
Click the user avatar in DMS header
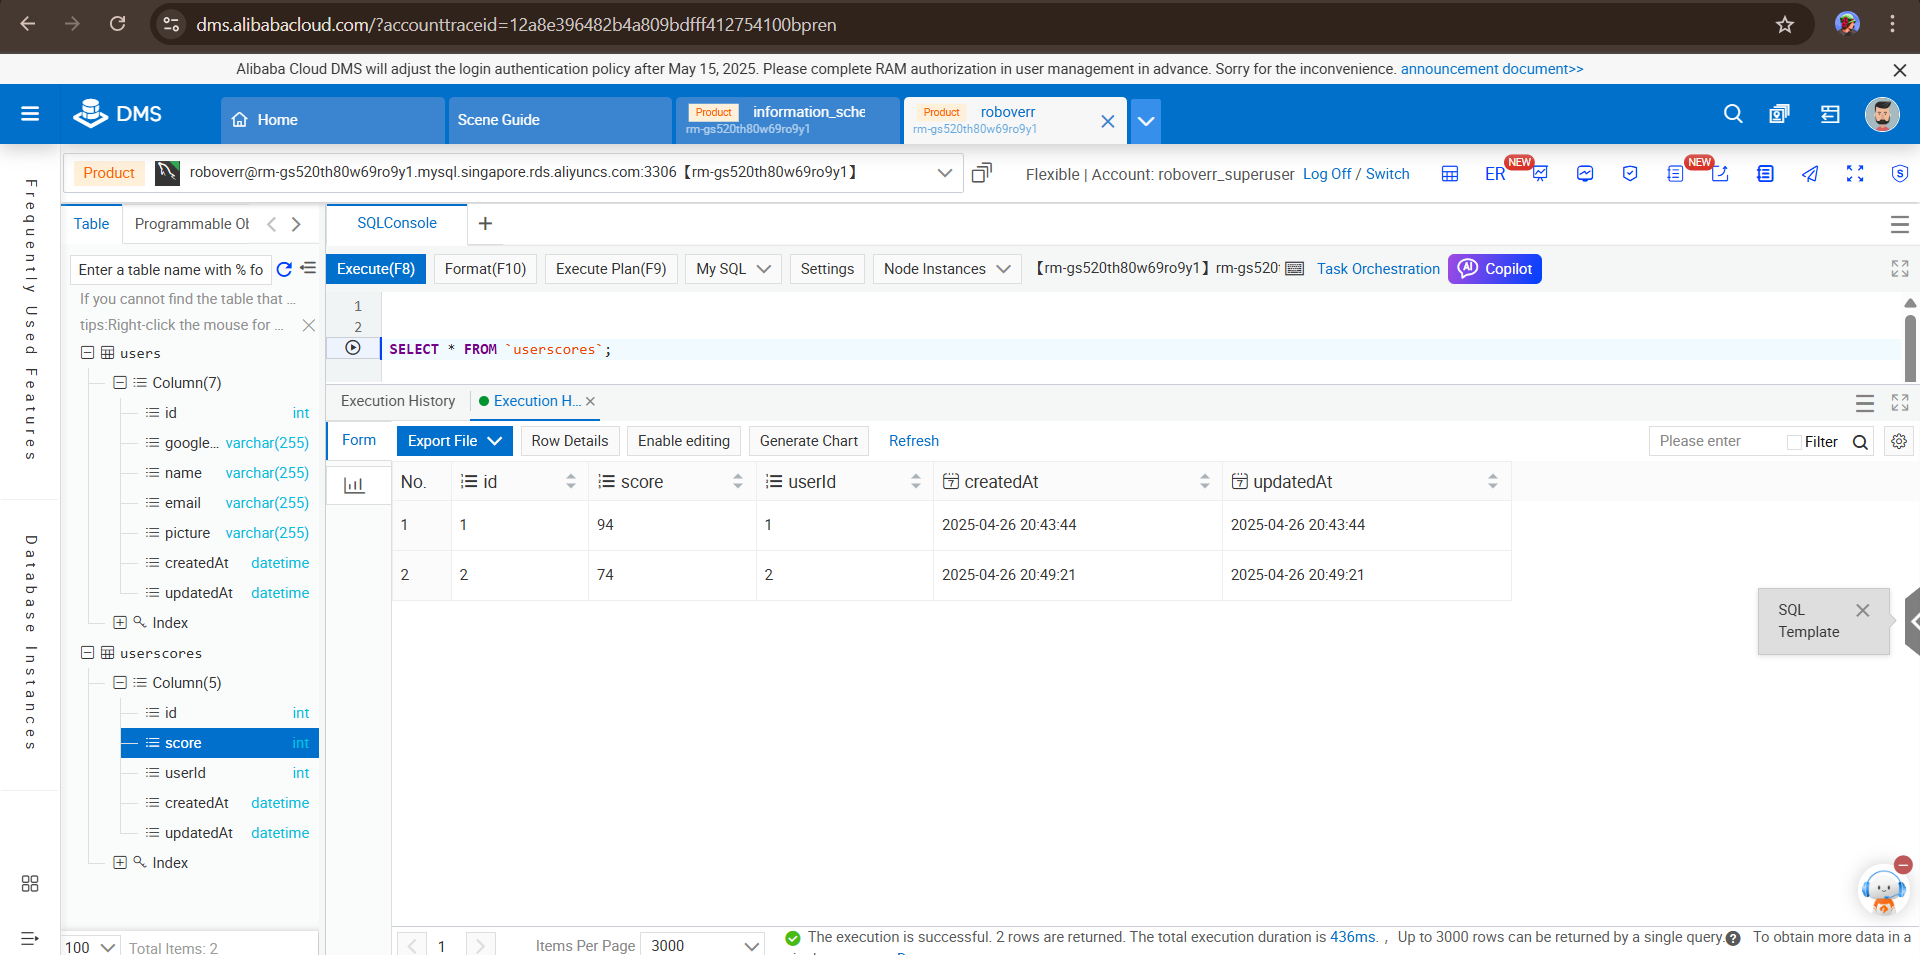[1882, 114]
